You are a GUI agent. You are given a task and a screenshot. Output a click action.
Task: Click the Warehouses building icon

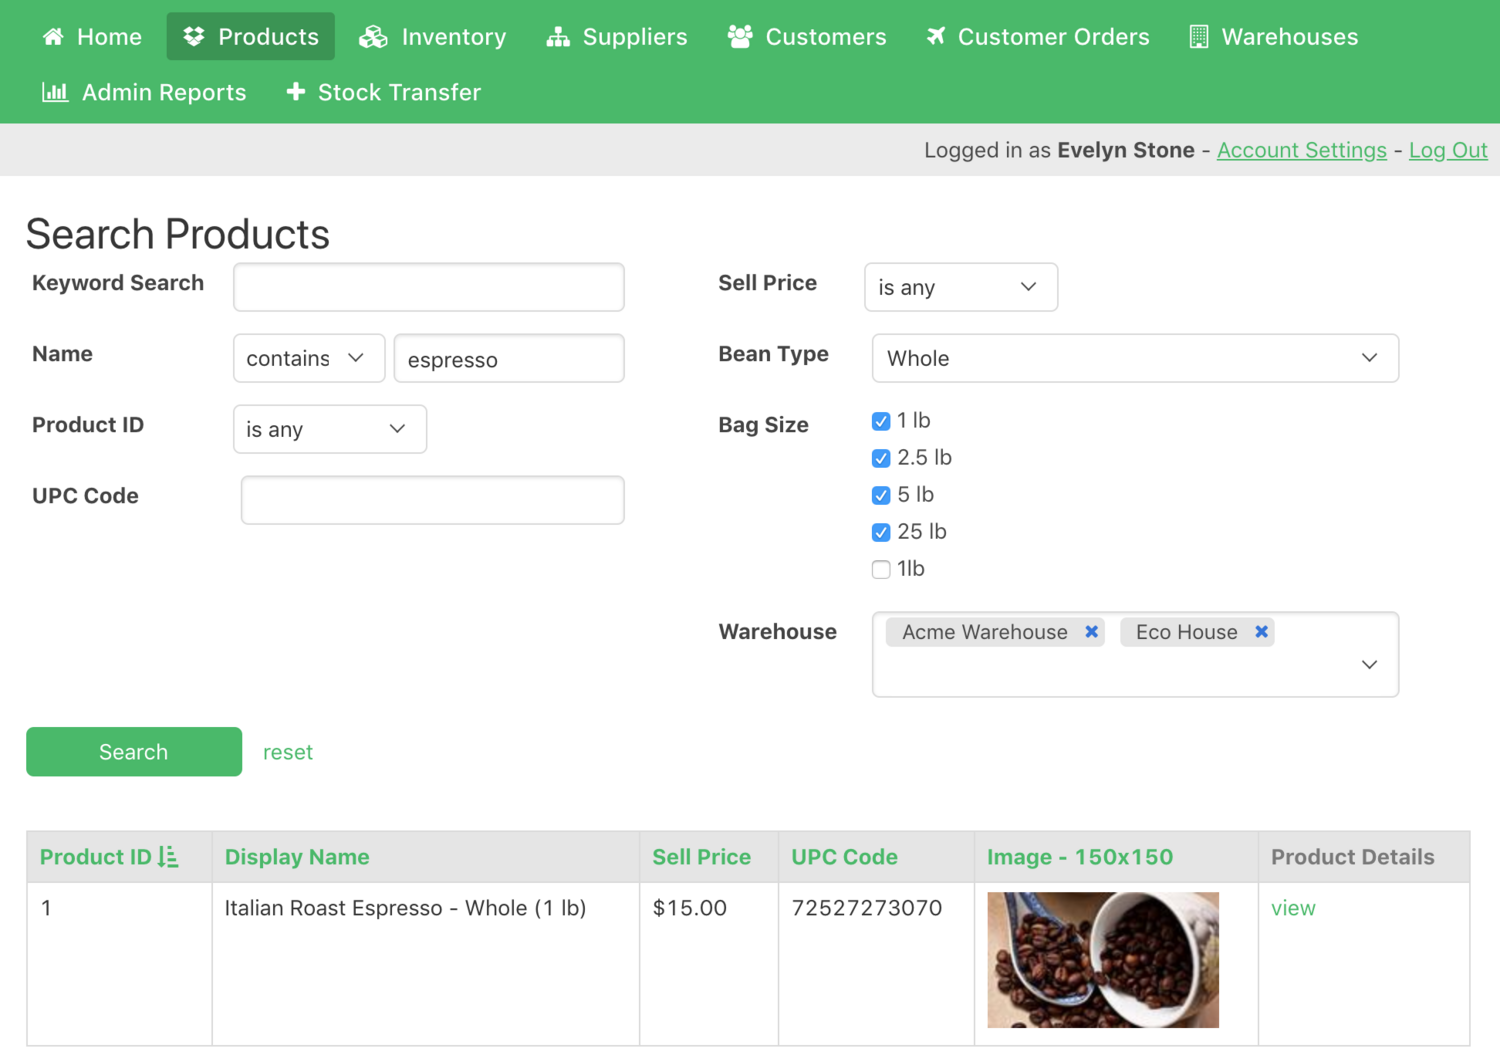[x=1198, y=37]
